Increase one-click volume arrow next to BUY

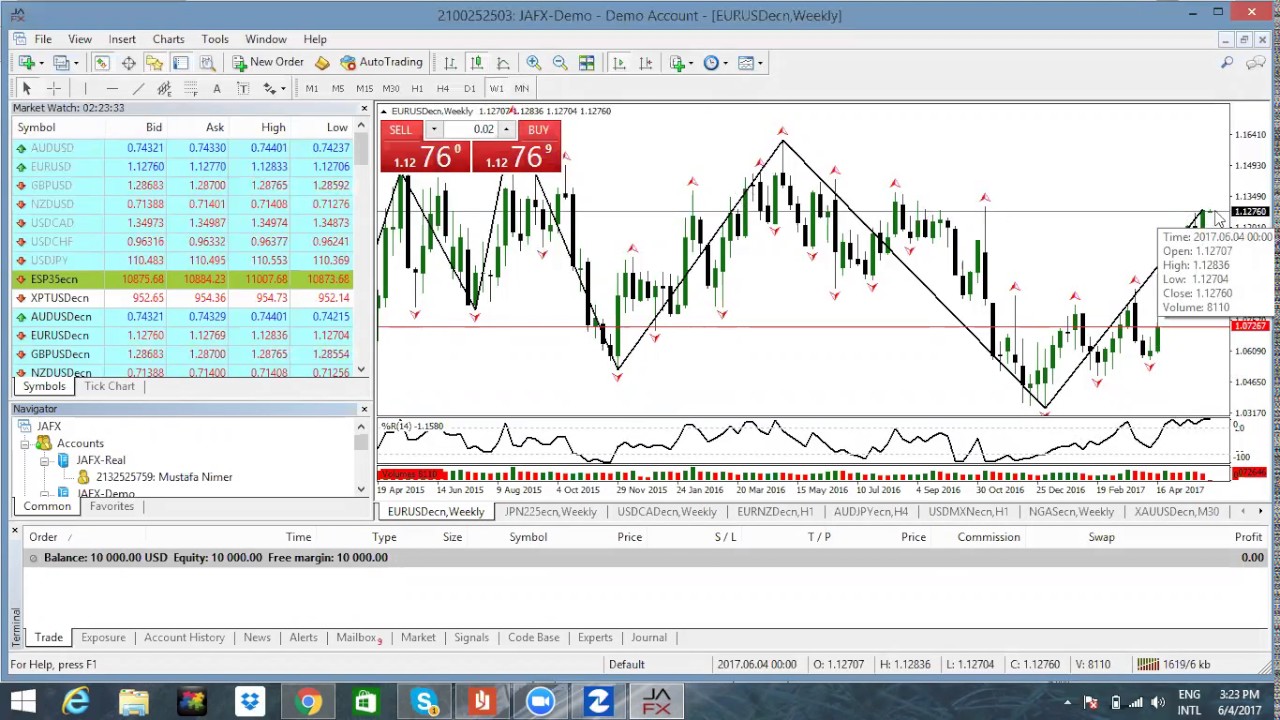(506, 130)
